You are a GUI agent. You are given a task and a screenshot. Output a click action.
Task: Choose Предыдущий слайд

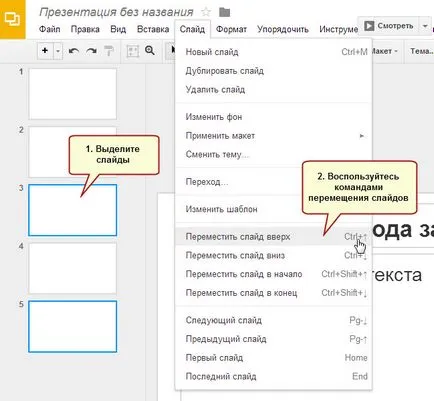point(273,339)
